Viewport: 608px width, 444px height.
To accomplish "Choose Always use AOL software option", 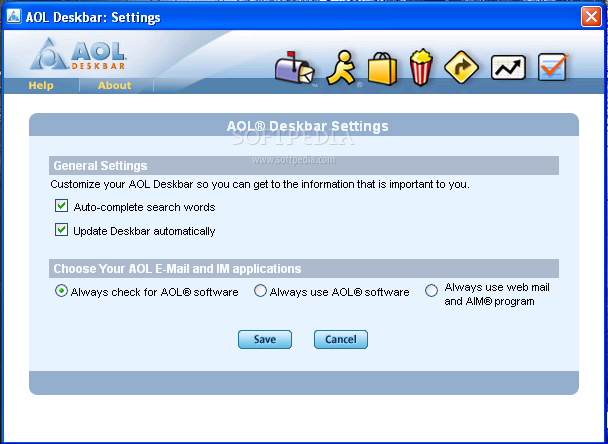I will [x=260, y=291].
